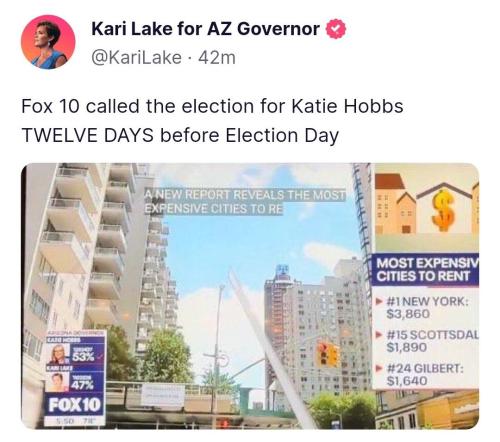Open Kari Lake profile avatar
This screenshot has height=442, width=500.
tap(48, 42)
